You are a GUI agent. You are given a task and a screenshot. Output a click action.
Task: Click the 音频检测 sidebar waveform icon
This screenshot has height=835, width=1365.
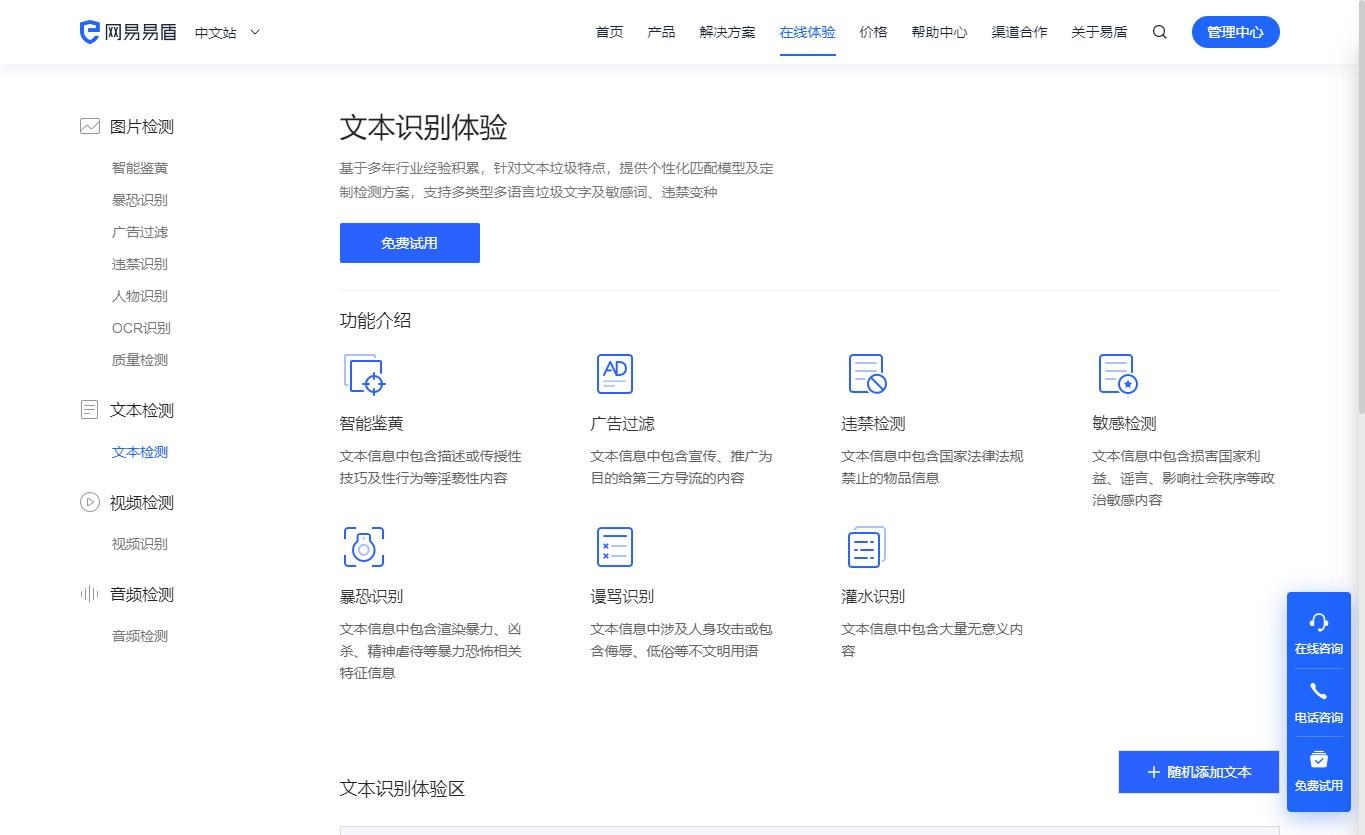pos(90,594)
